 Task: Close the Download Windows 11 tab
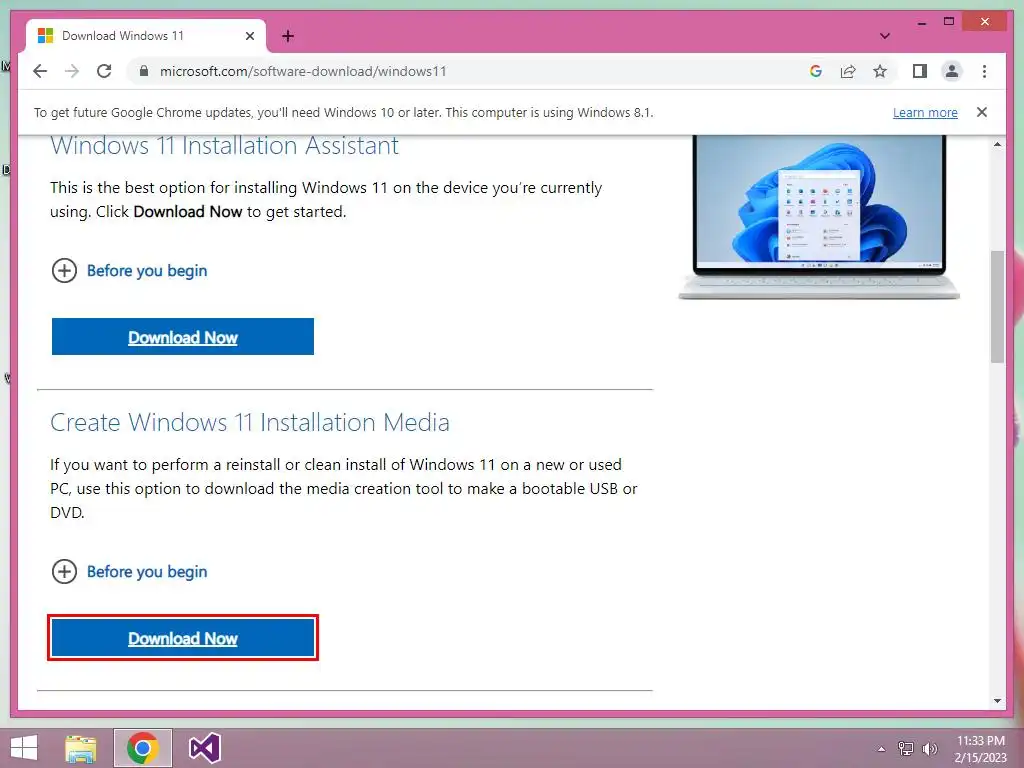point(249,36)
